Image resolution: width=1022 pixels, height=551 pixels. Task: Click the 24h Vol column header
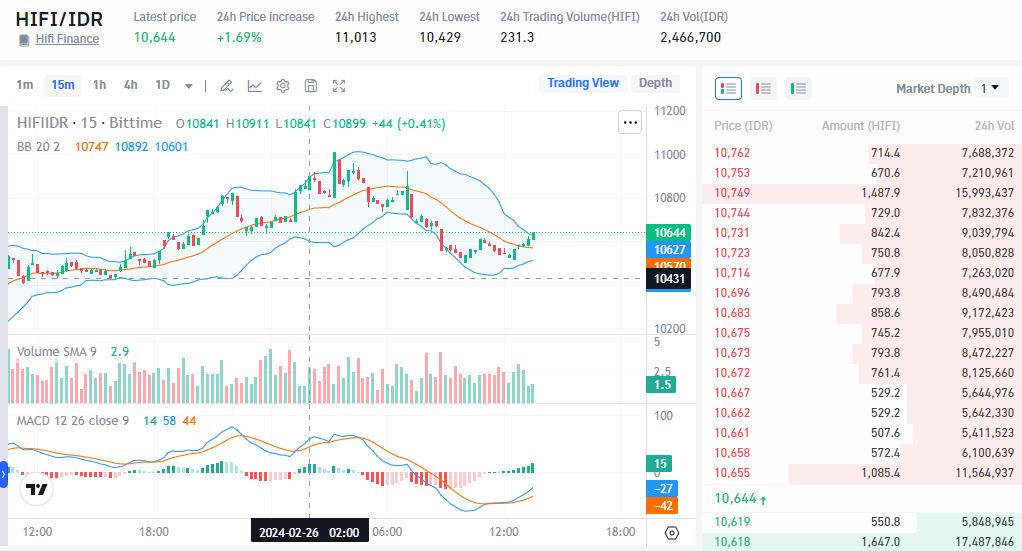coord(994,126)
